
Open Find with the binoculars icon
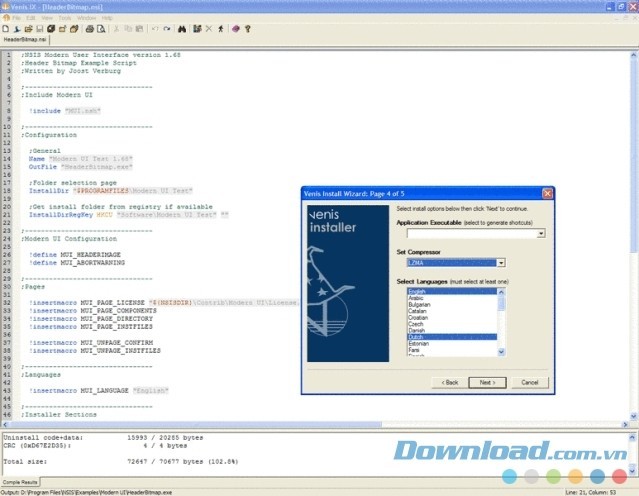(182, 29)
